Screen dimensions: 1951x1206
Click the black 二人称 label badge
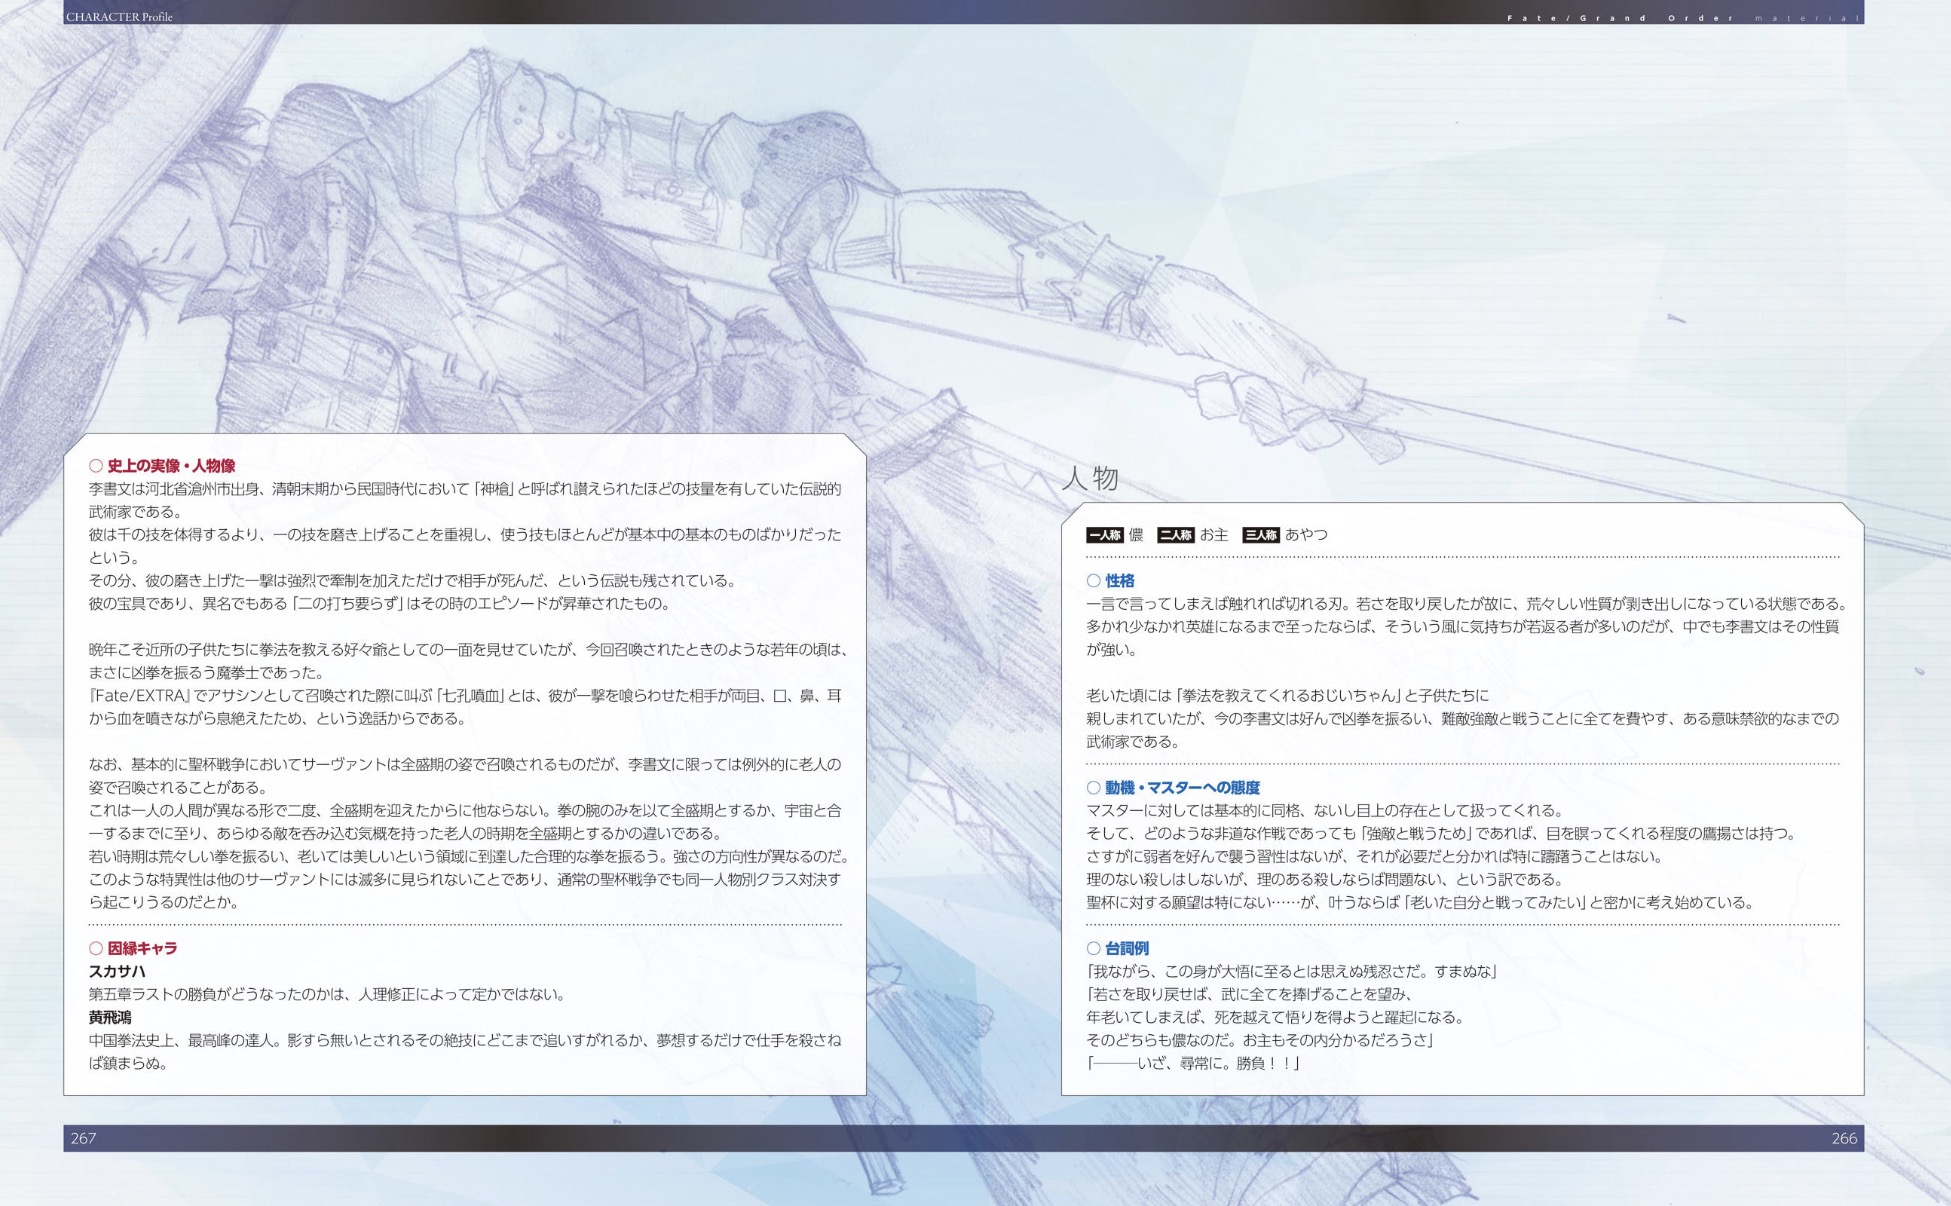click(1175, 535)
